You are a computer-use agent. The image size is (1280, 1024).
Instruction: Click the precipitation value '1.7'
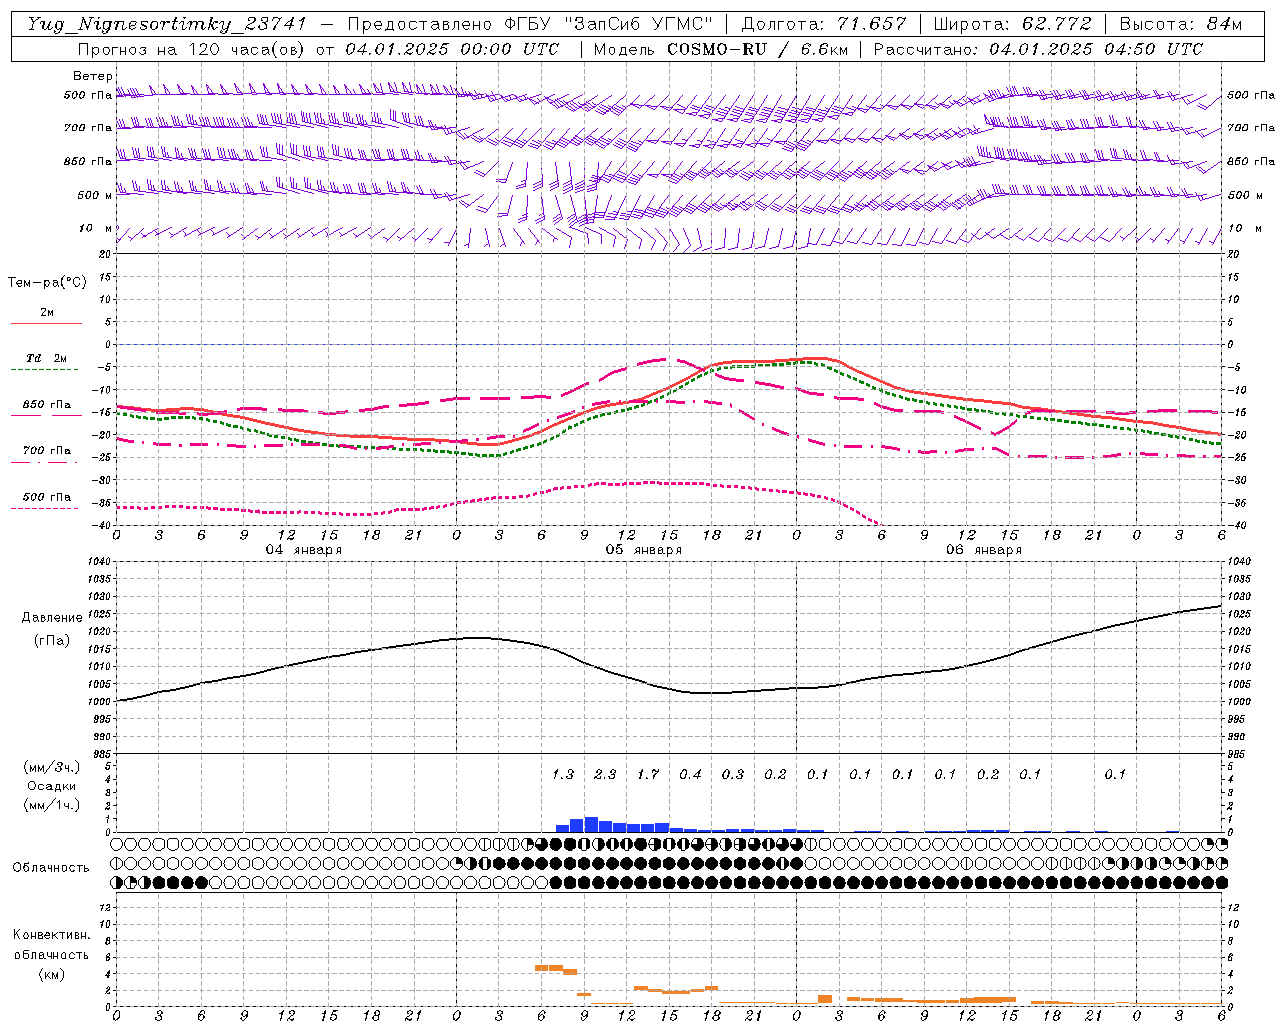(648, 774)
